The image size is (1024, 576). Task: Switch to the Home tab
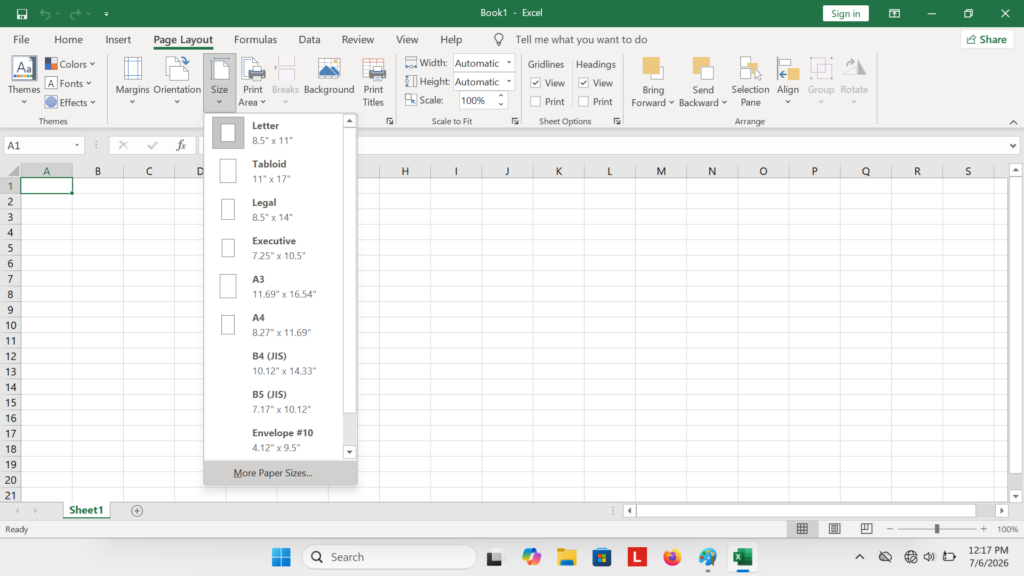pos(68,40)
